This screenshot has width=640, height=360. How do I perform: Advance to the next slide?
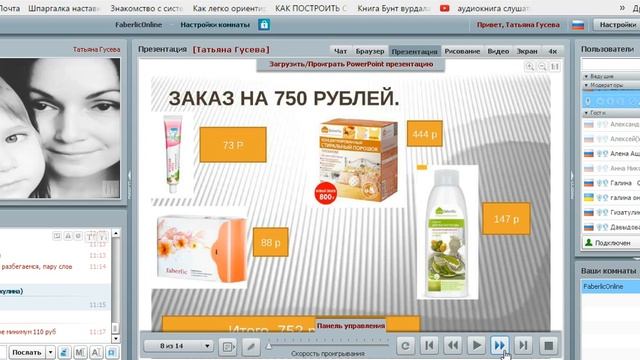click(500, 346)
